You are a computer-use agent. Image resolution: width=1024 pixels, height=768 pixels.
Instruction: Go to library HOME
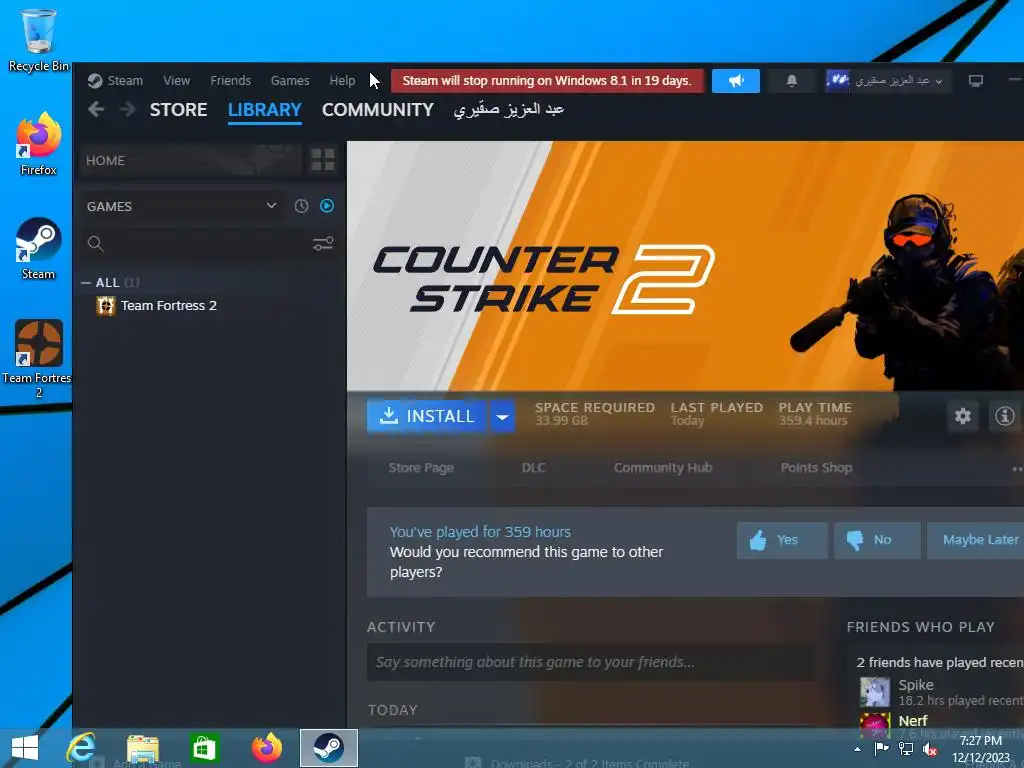coord(191,160)
